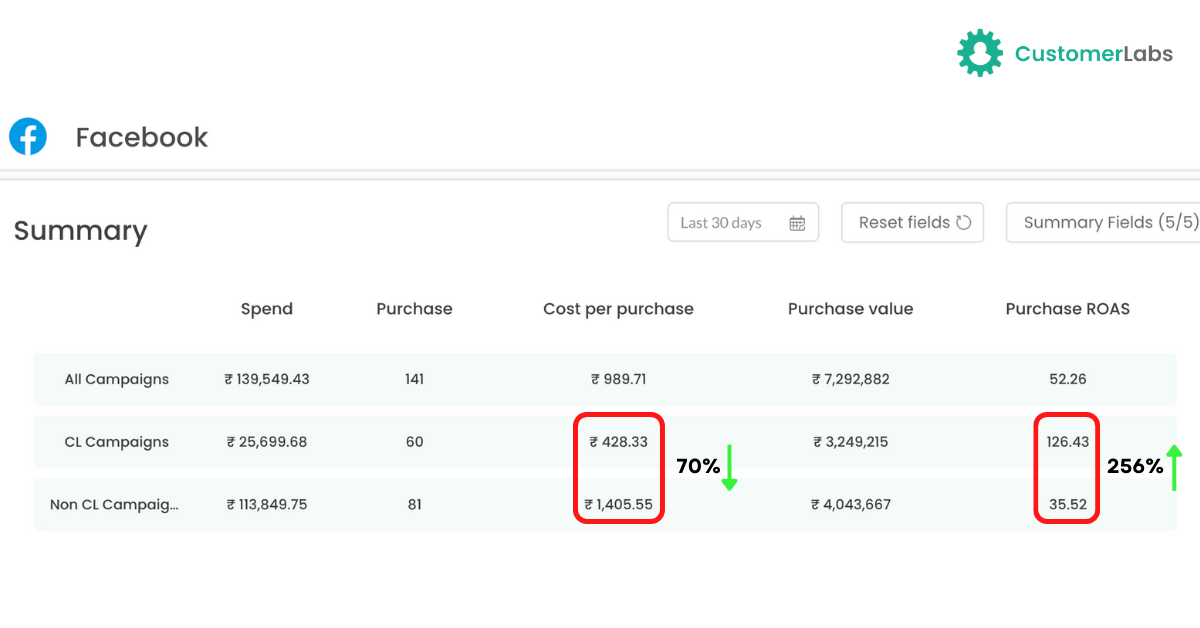Select the All Campaigns row label
This screenshot has height=628, width=1200.
pos(117,379)
